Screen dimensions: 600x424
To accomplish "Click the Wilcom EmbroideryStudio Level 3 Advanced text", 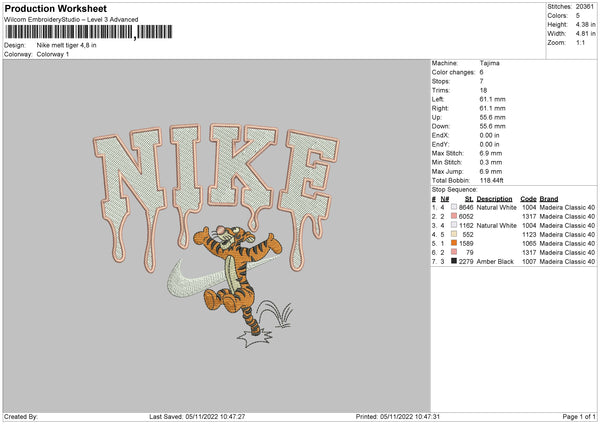I will [71, 20].
